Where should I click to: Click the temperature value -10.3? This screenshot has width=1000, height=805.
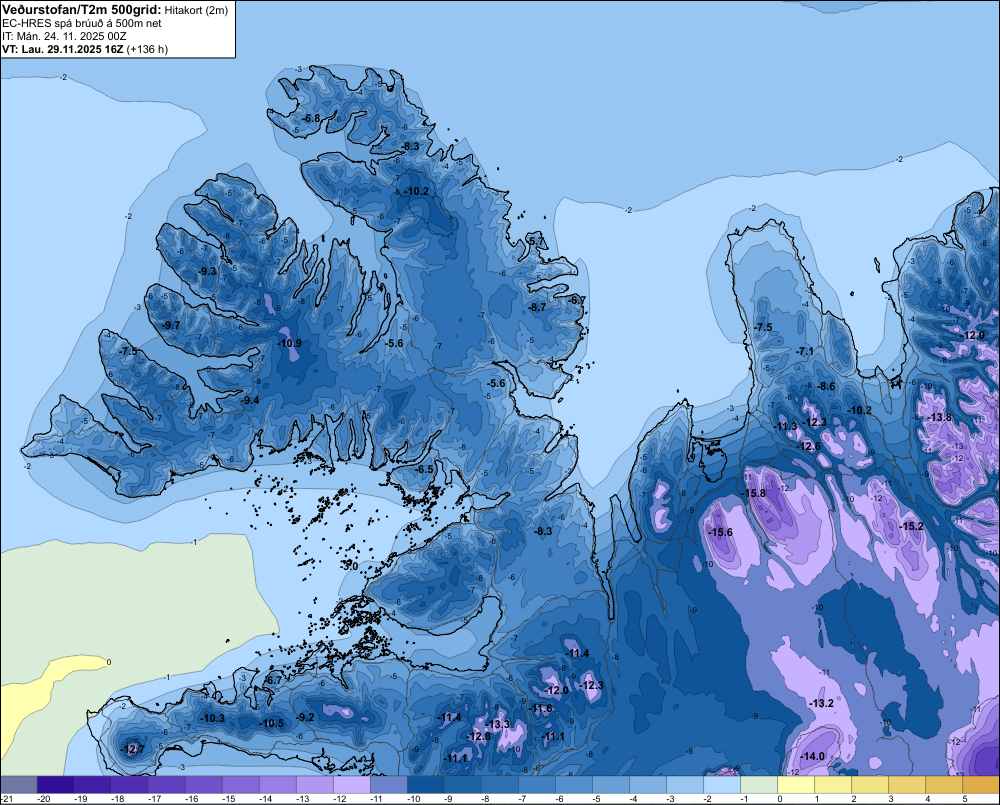[x=212, y=718]
